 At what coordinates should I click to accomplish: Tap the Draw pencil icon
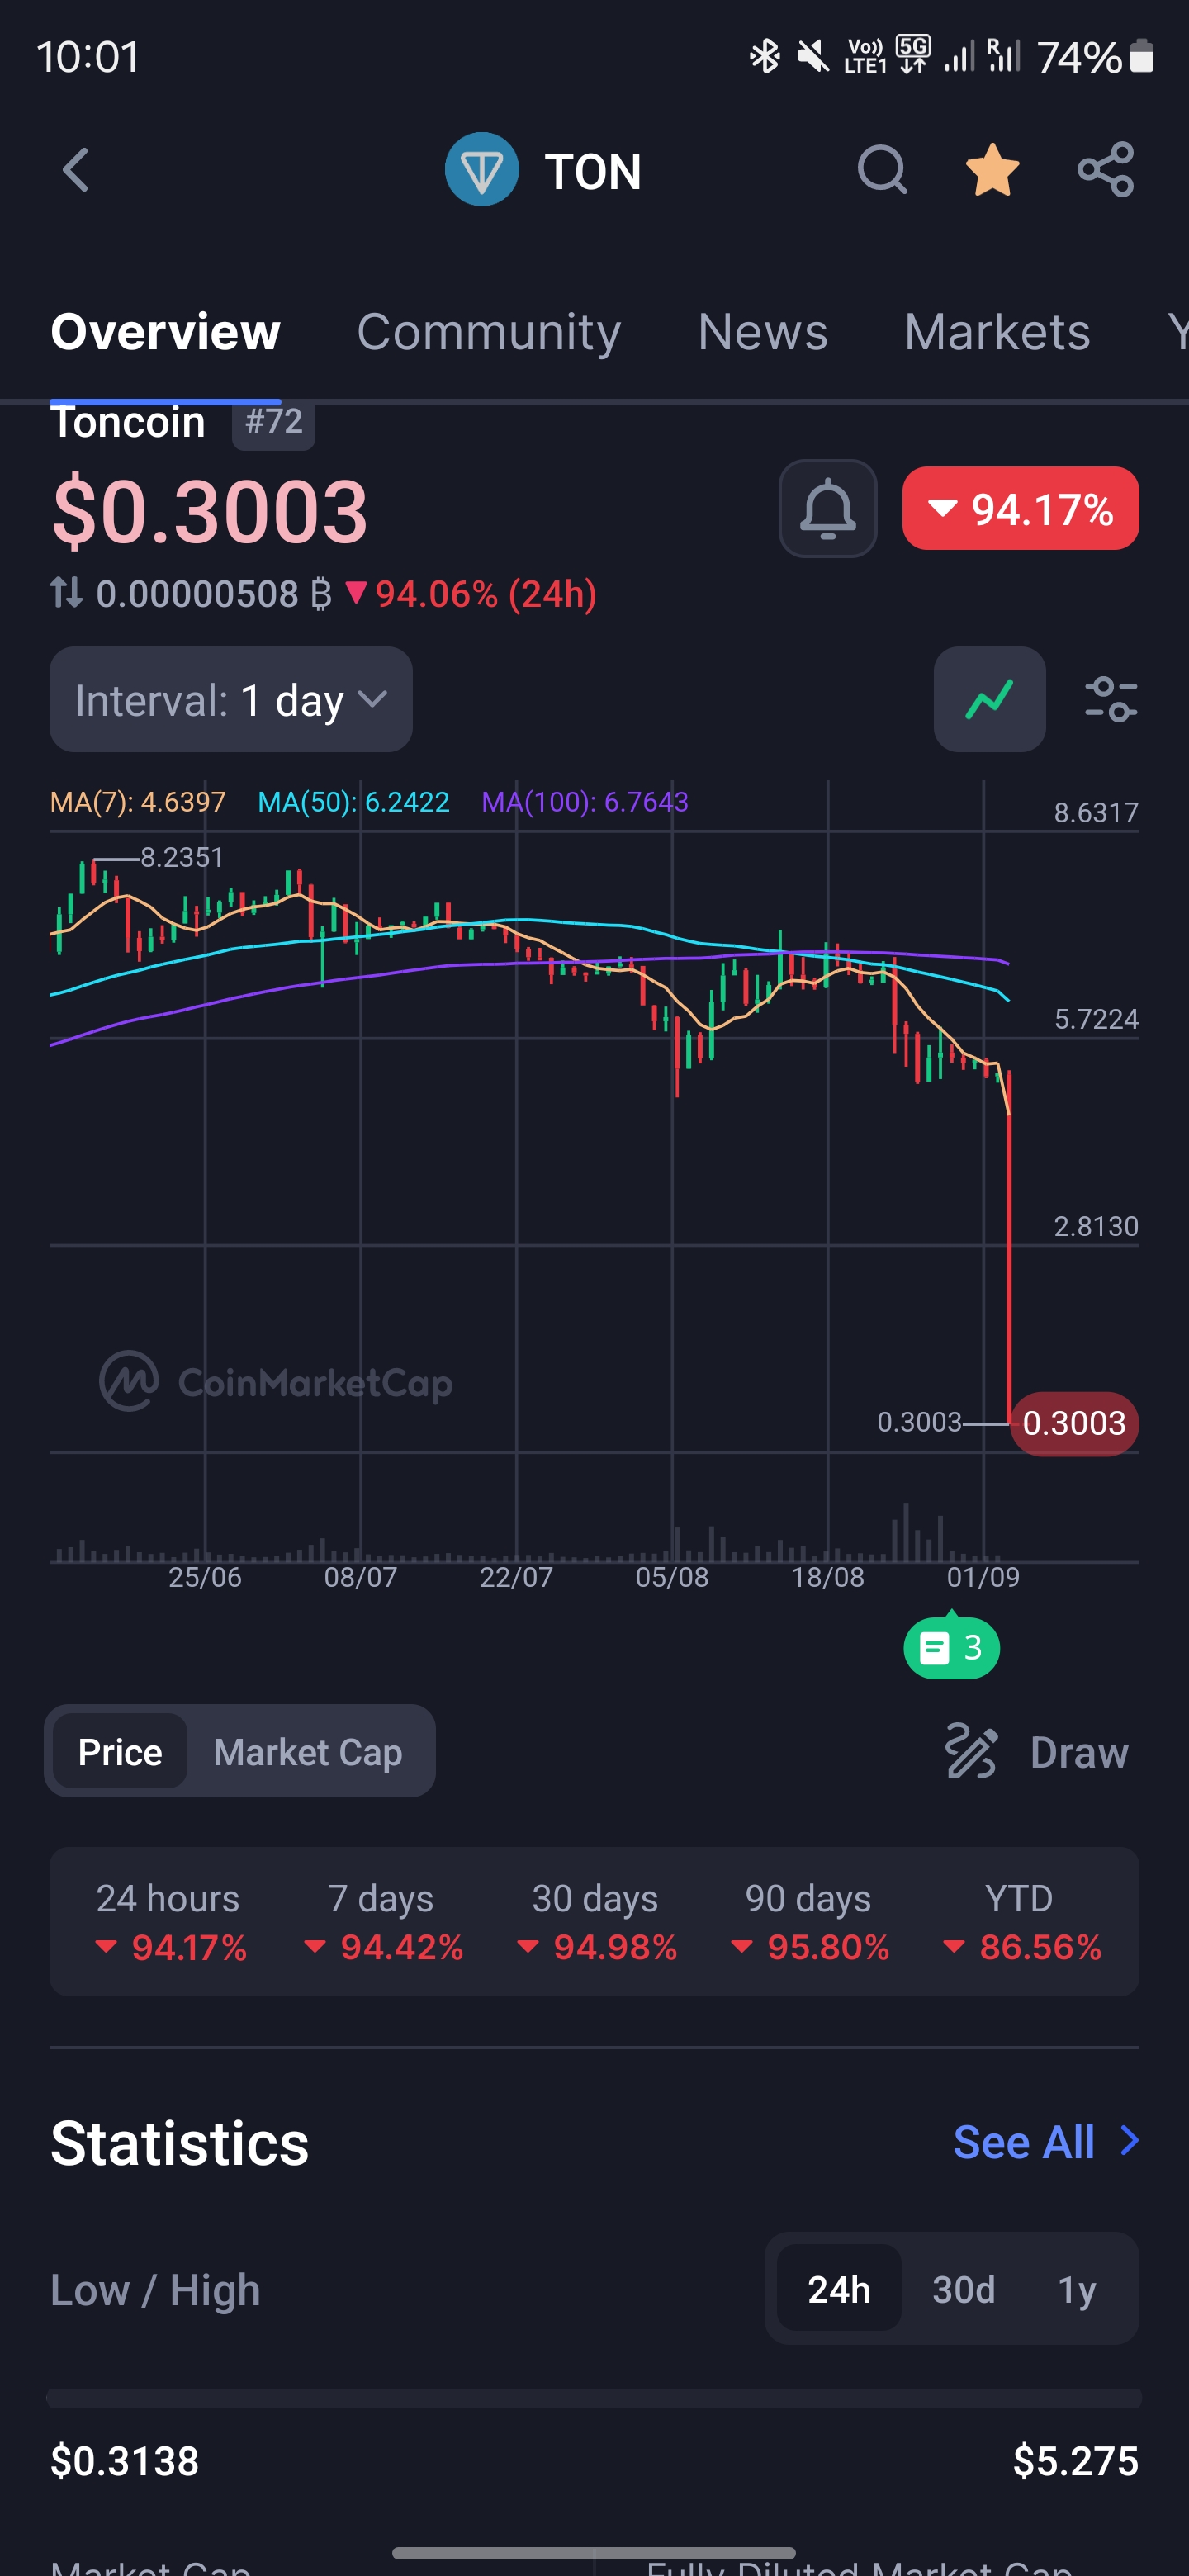(971, 1752)
